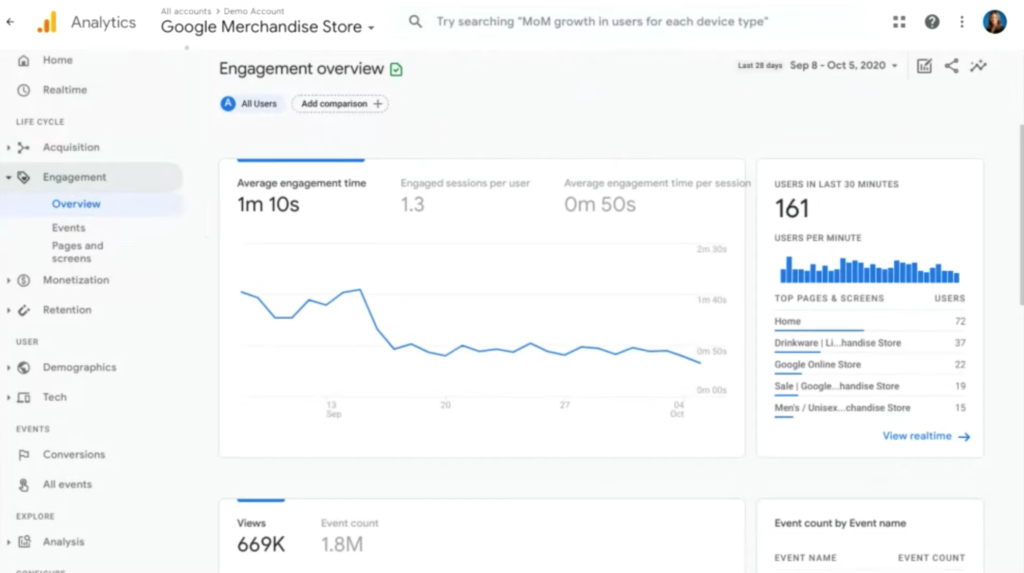Click the vertical page scrollbar
Screen dimensions: 1024x573
[1021, 214]
